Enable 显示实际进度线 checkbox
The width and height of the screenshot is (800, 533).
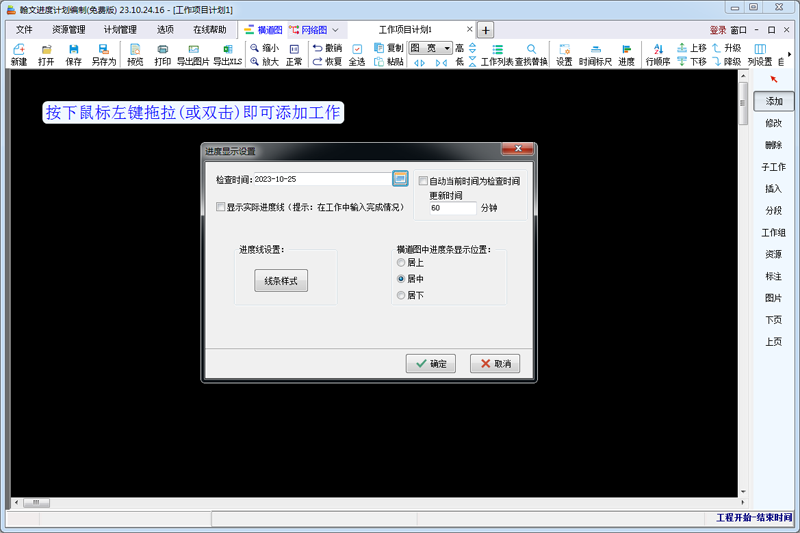(221, 208)
